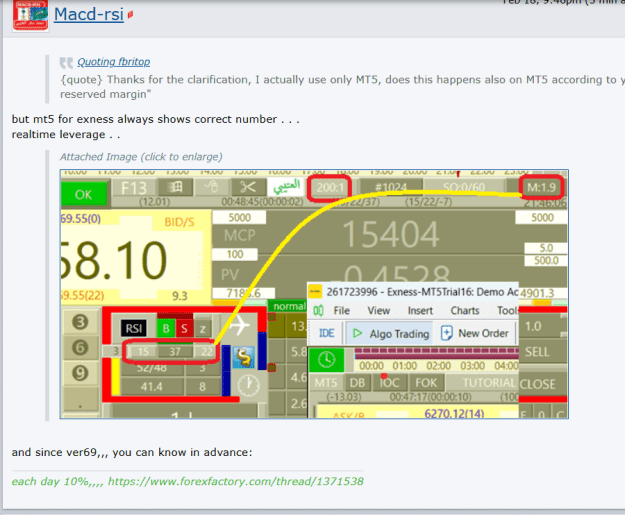The height and width of the screenshot is (515, 625).
Task: Click the gold dollar sign icon
Action: 244,357
